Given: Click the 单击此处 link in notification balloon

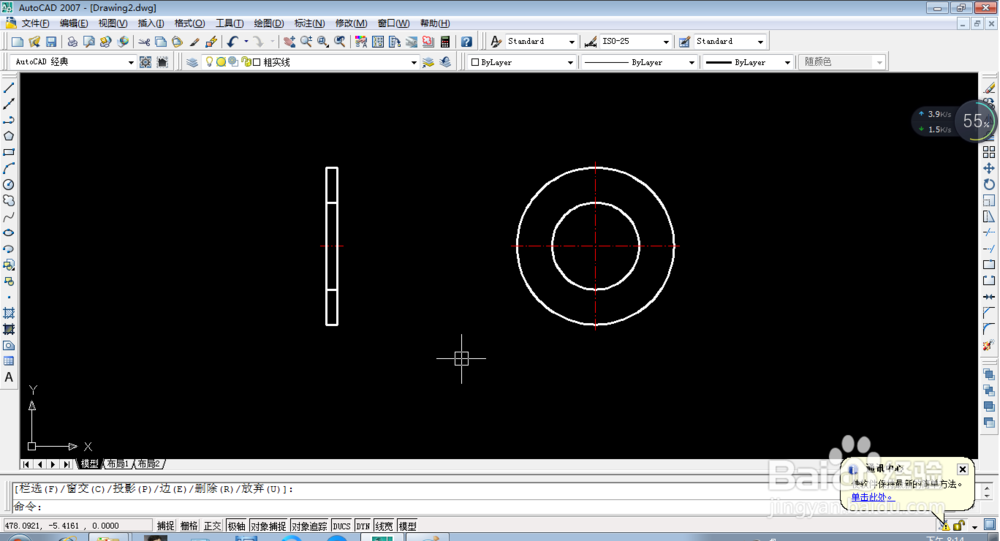Looking at the screenshot, I should point(871,497).
